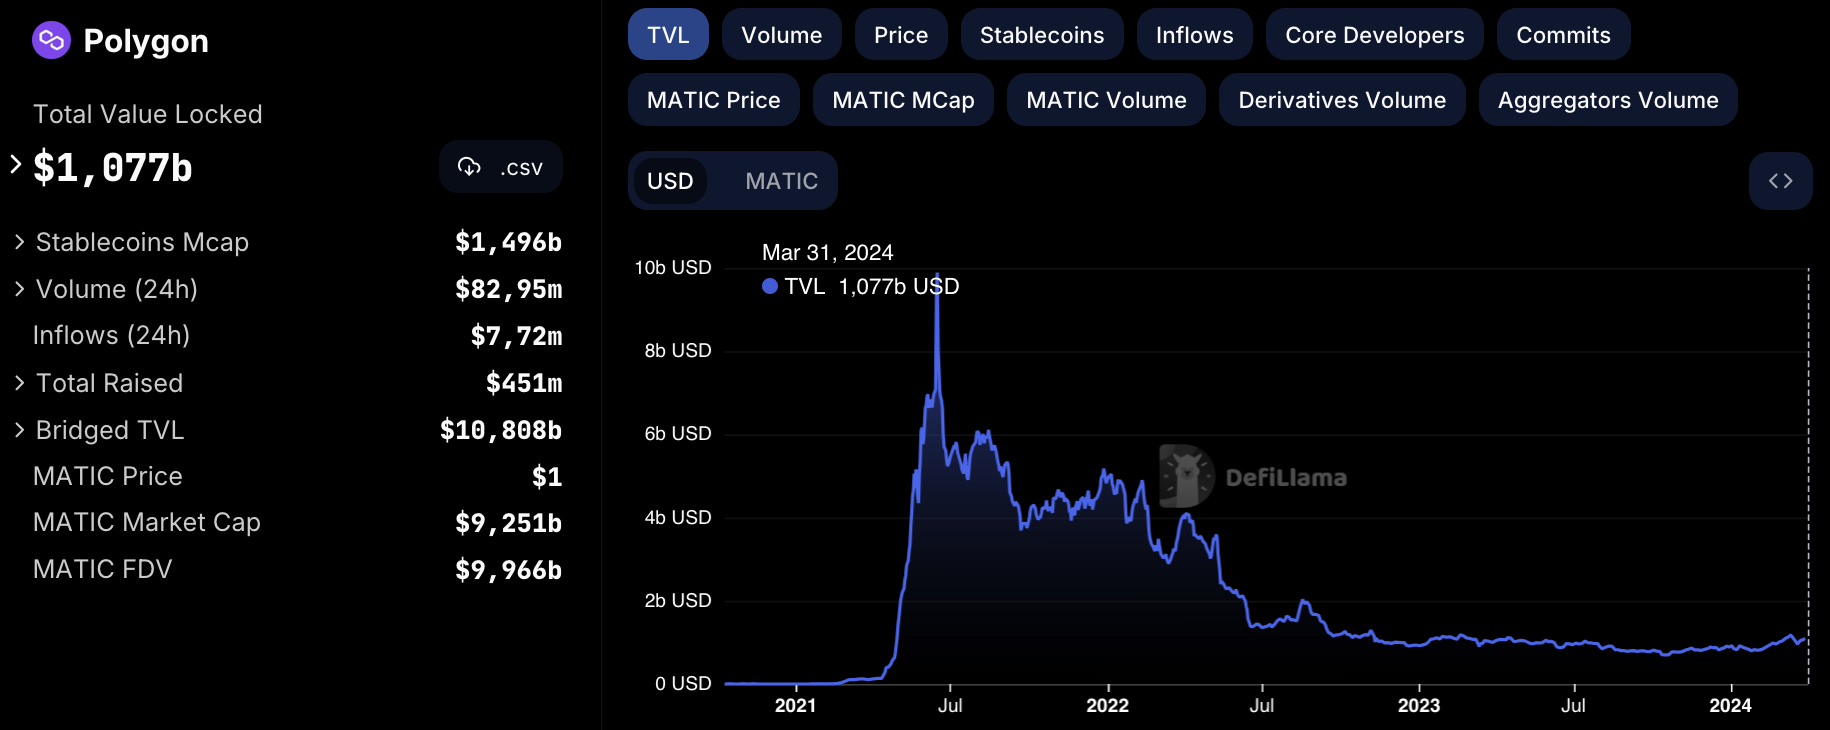Open the embed chart code icon
Screen dimensions: 1830x730
(1780, 181)
